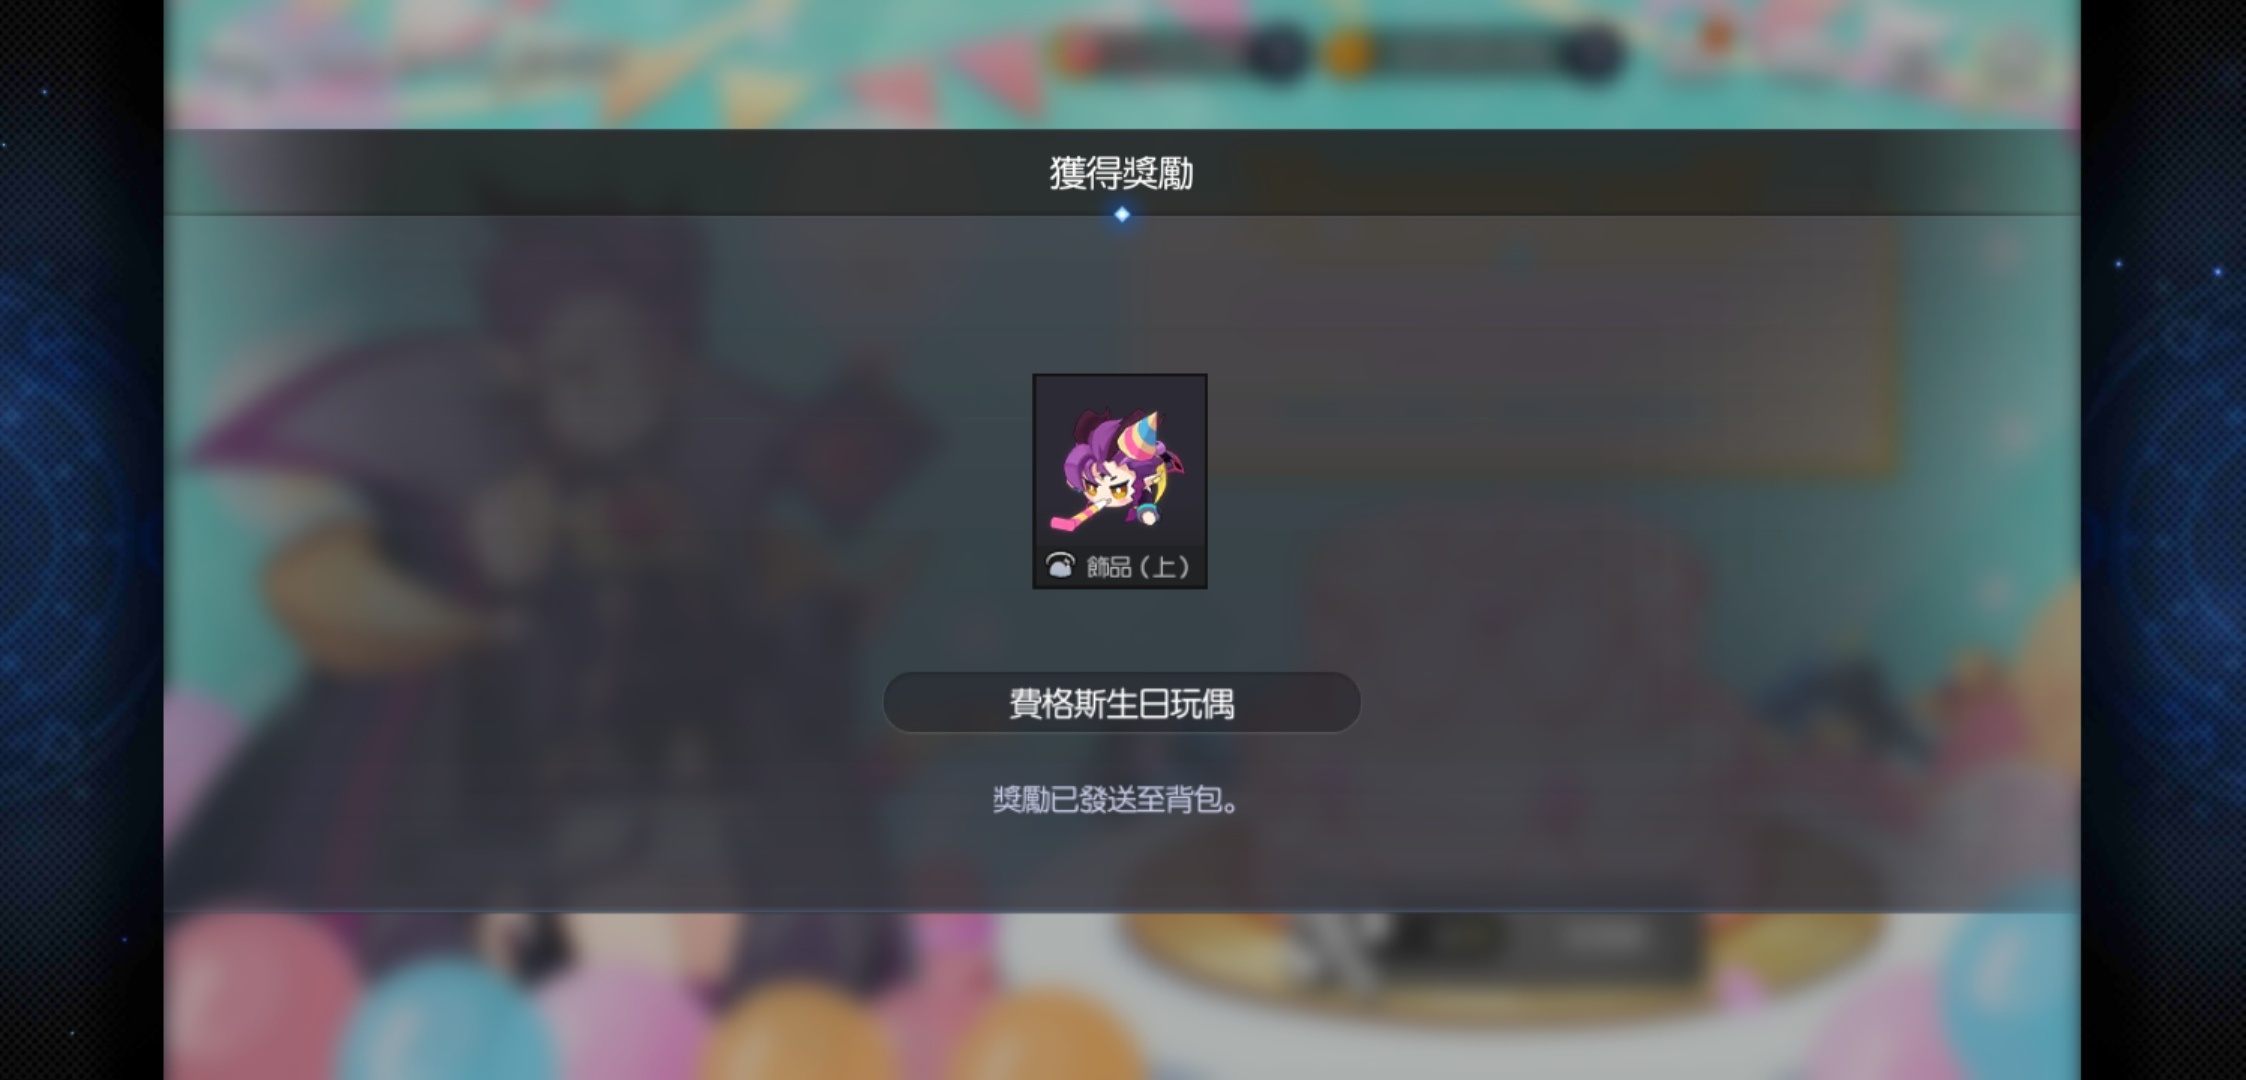Tap the 獎勵已發送至背包 message text

pos(1116,800)
